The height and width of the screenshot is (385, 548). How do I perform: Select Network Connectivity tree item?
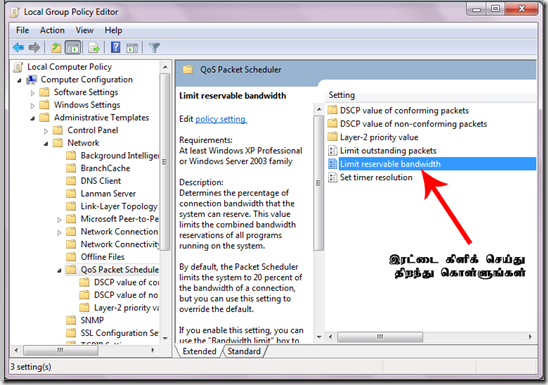coord(120,244)
